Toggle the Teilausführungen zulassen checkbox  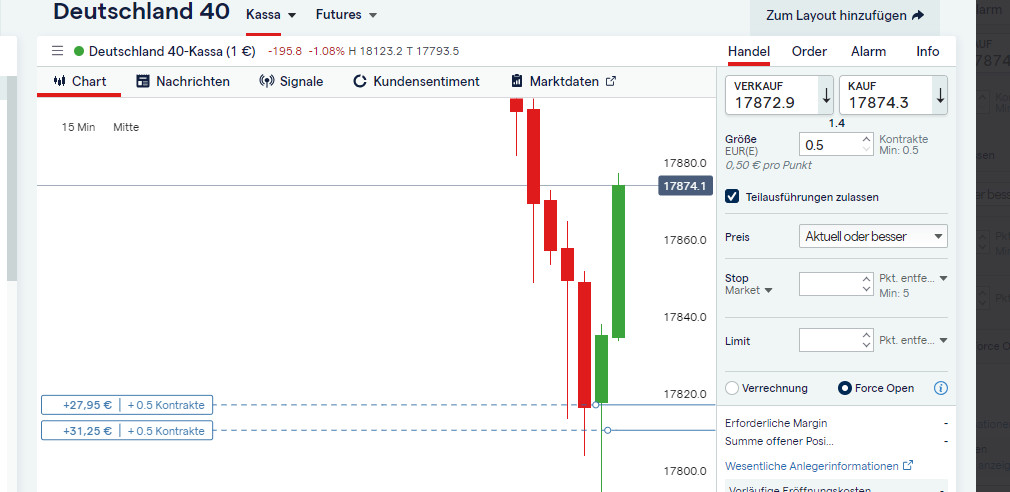click(x=732, y=196)
